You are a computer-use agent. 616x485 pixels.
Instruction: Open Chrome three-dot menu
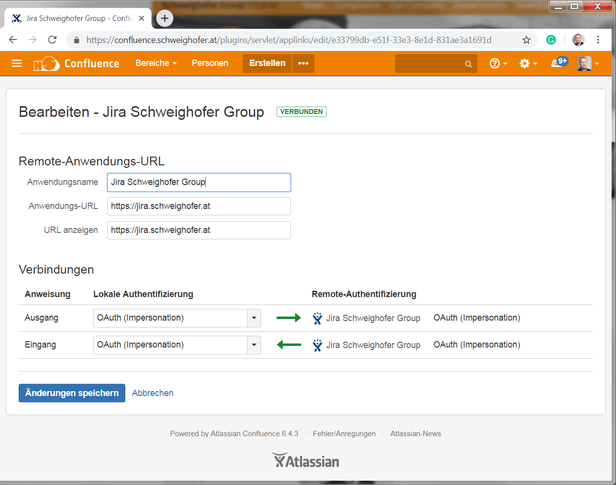point(598,40)
